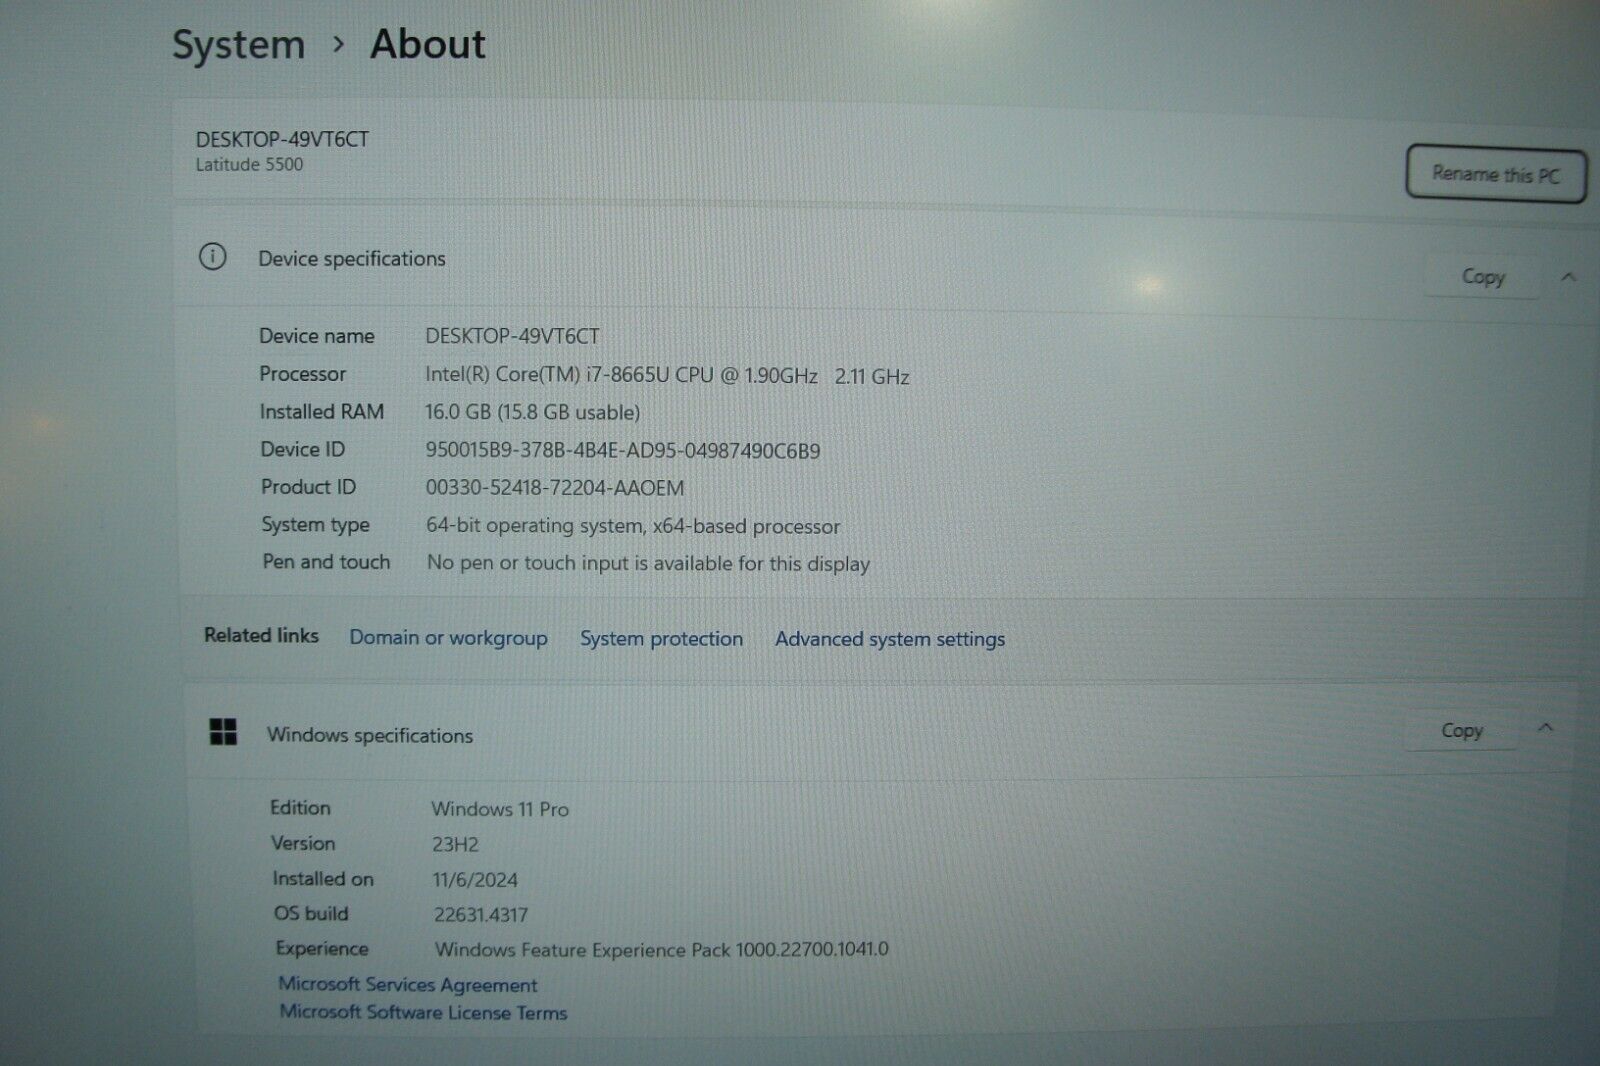This screenshot has height=1066, width=1600.
Task: Click Installed RAM value 16.0 GB
Action: [532, 412]
